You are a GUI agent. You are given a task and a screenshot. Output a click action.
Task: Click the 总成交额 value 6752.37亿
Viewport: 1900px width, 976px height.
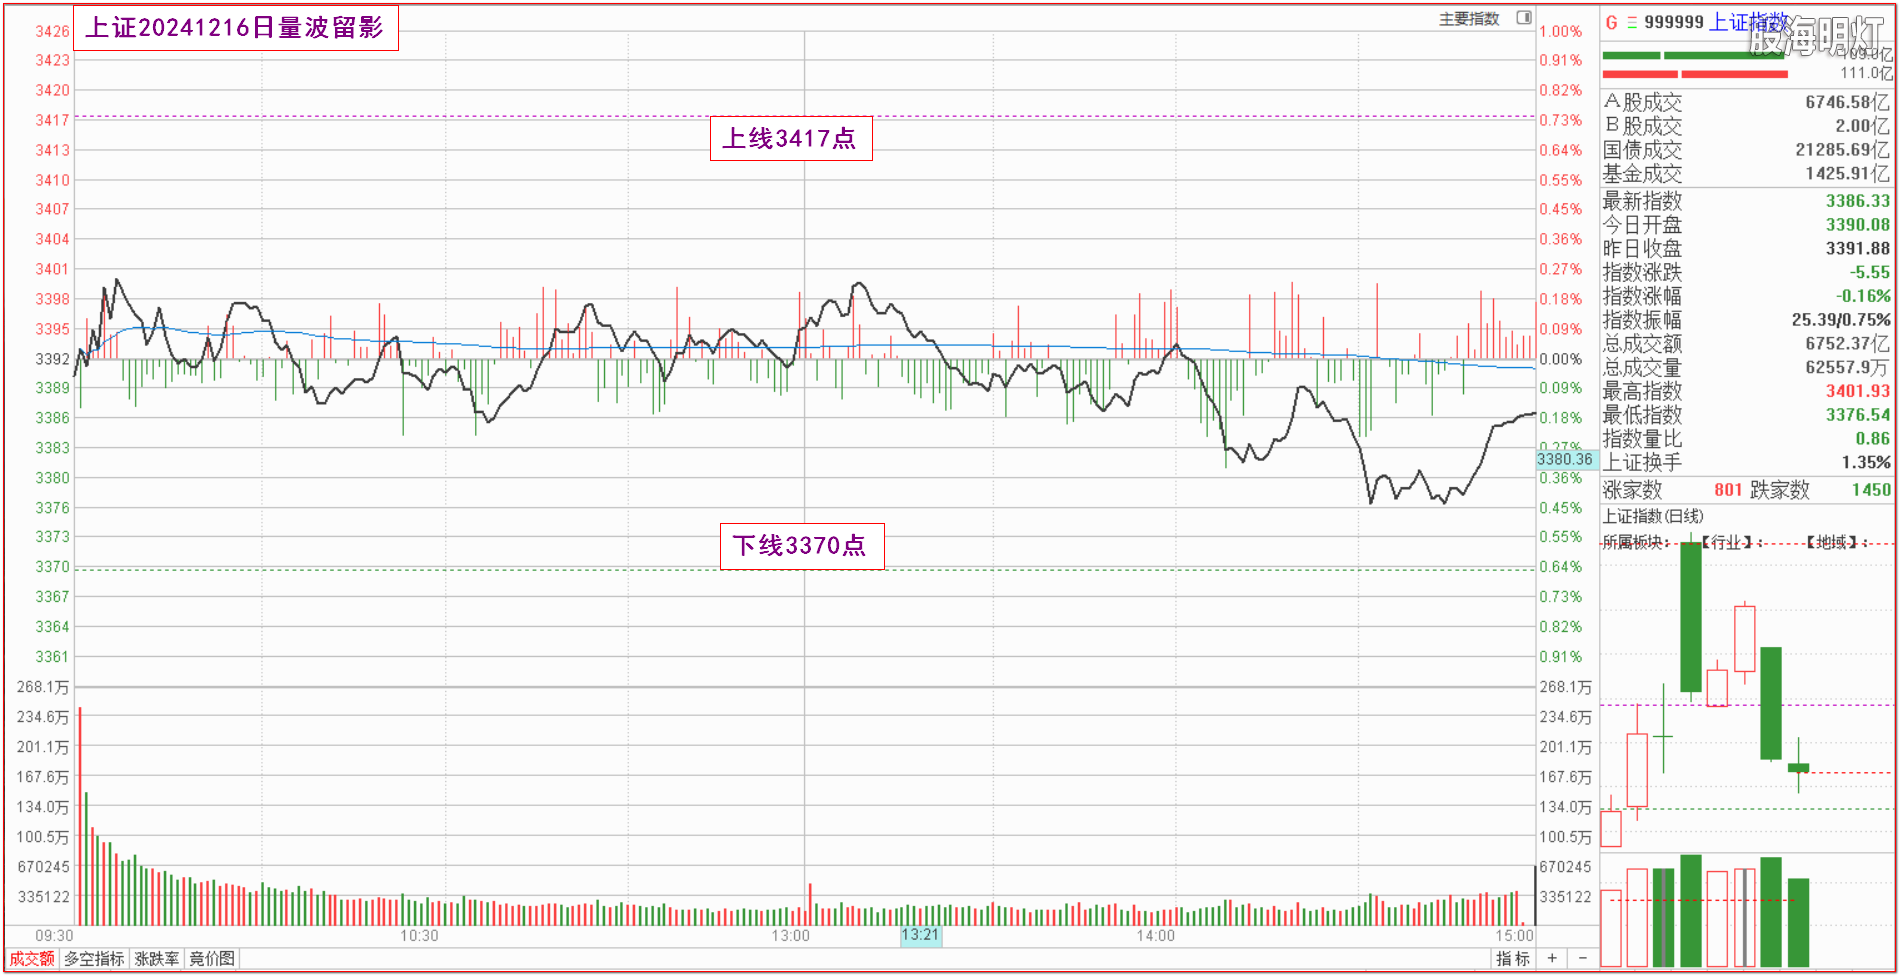[1849, 344]
